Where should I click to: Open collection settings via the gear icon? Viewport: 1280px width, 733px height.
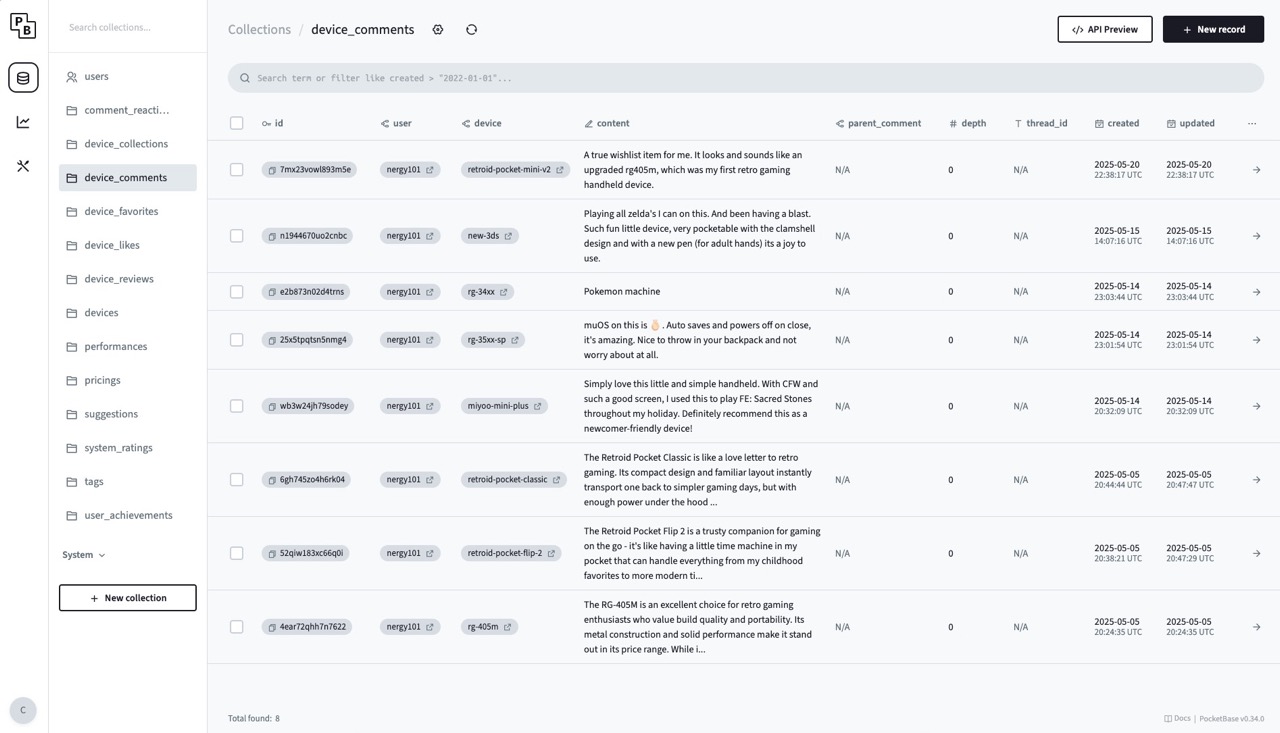click(x=438, y=29)
